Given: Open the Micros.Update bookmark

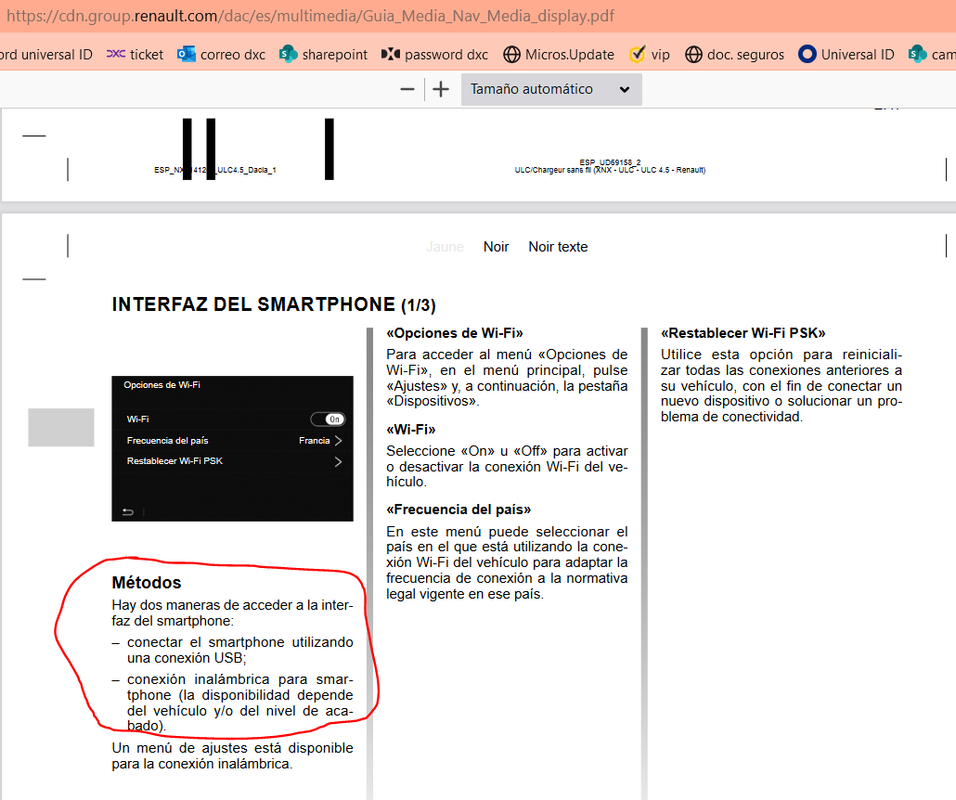Looking at the screenshot, I should (558, 54).
